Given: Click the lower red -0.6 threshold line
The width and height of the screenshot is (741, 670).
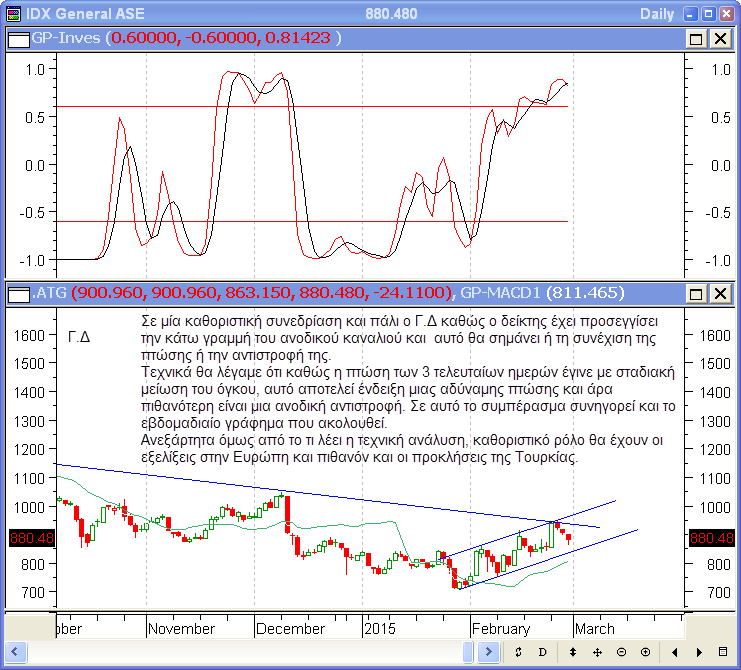Looking at the screenshot, I should click(312, 221).
